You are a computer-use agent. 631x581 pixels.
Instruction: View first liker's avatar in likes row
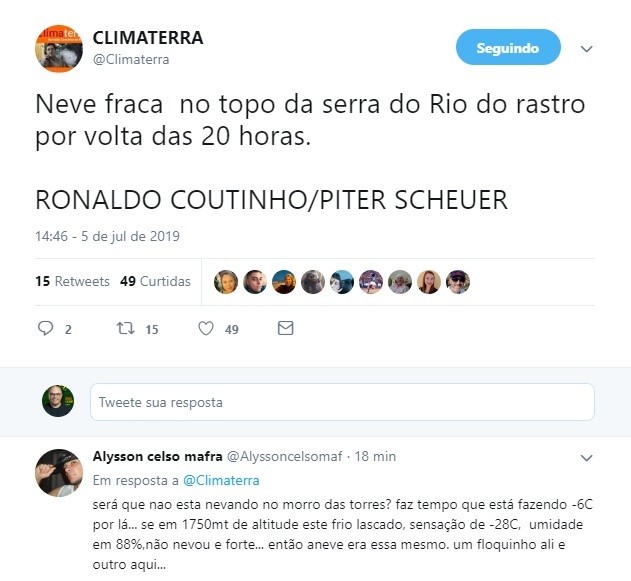226,282
